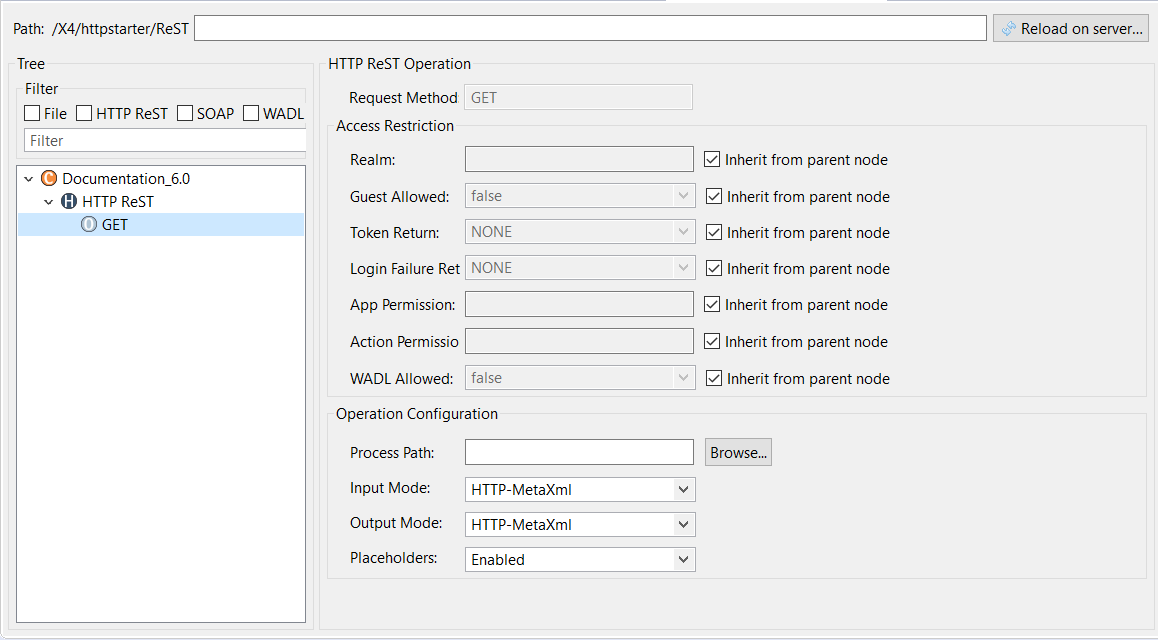This screenshot has height=640, width=1158.
Task: Collapse the HTTP ReST tree node
Action: click(49, 202)
